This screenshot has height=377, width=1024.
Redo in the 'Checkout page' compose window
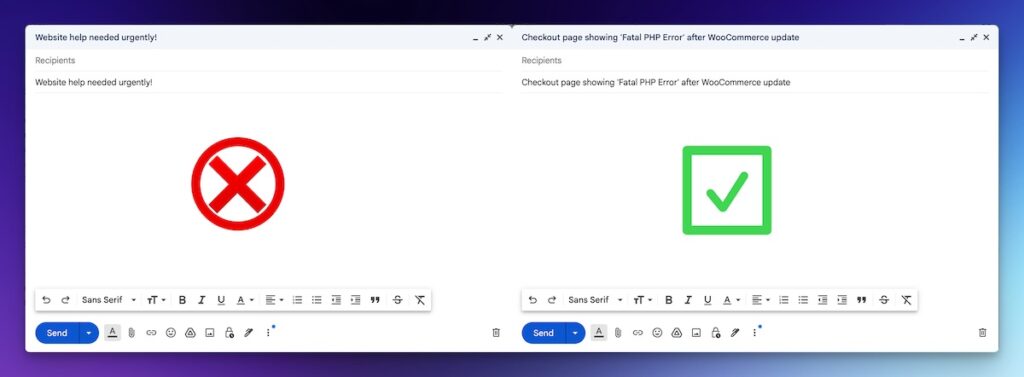[x=552, y=300]
